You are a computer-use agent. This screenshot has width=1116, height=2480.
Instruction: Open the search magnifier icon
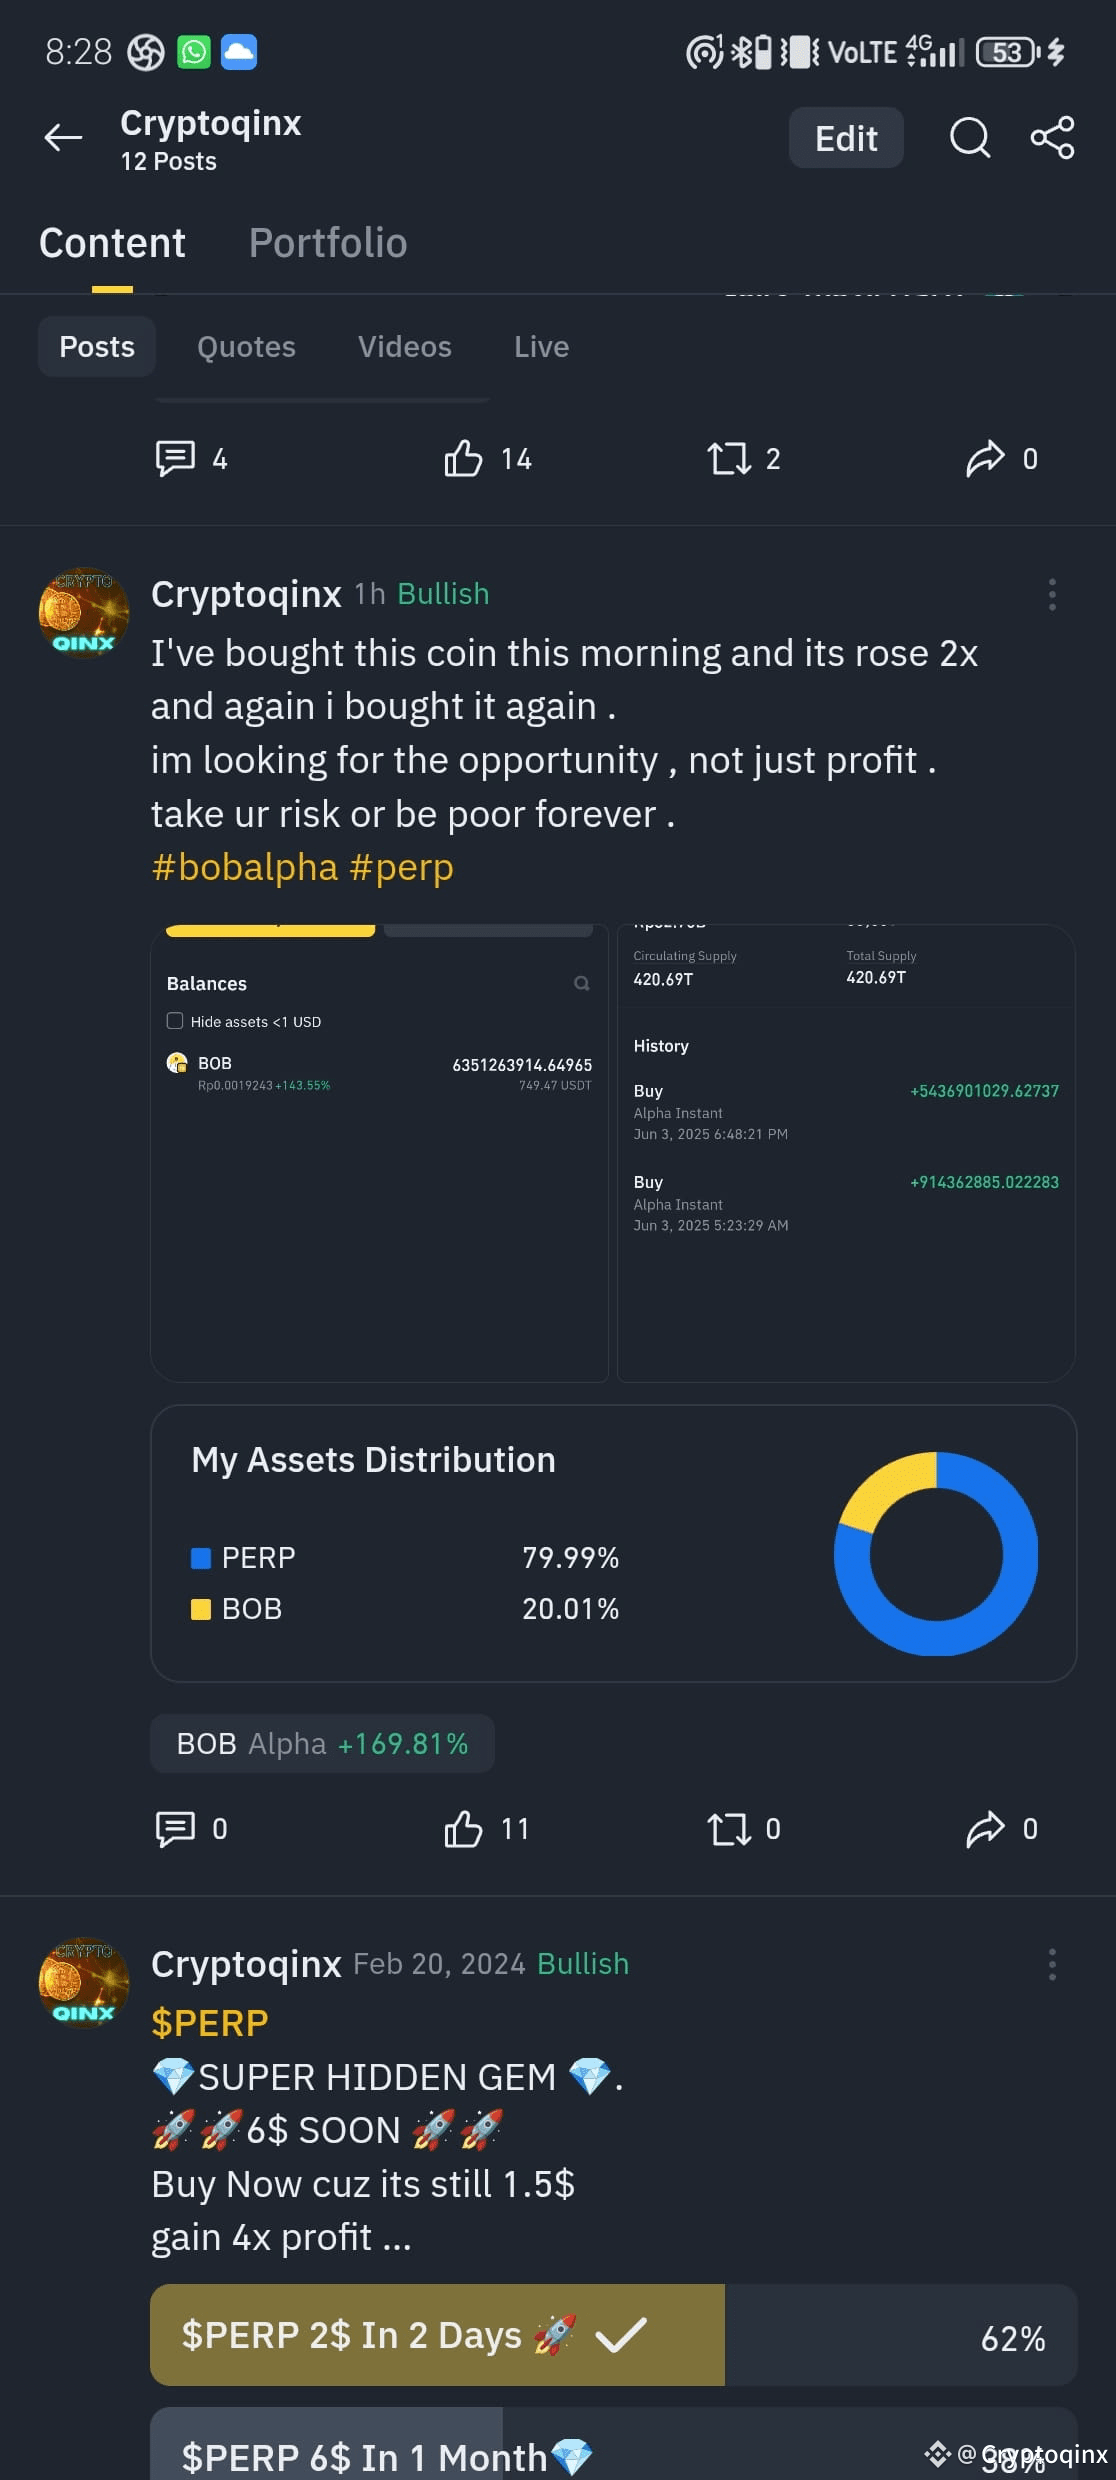coord(969,137)
